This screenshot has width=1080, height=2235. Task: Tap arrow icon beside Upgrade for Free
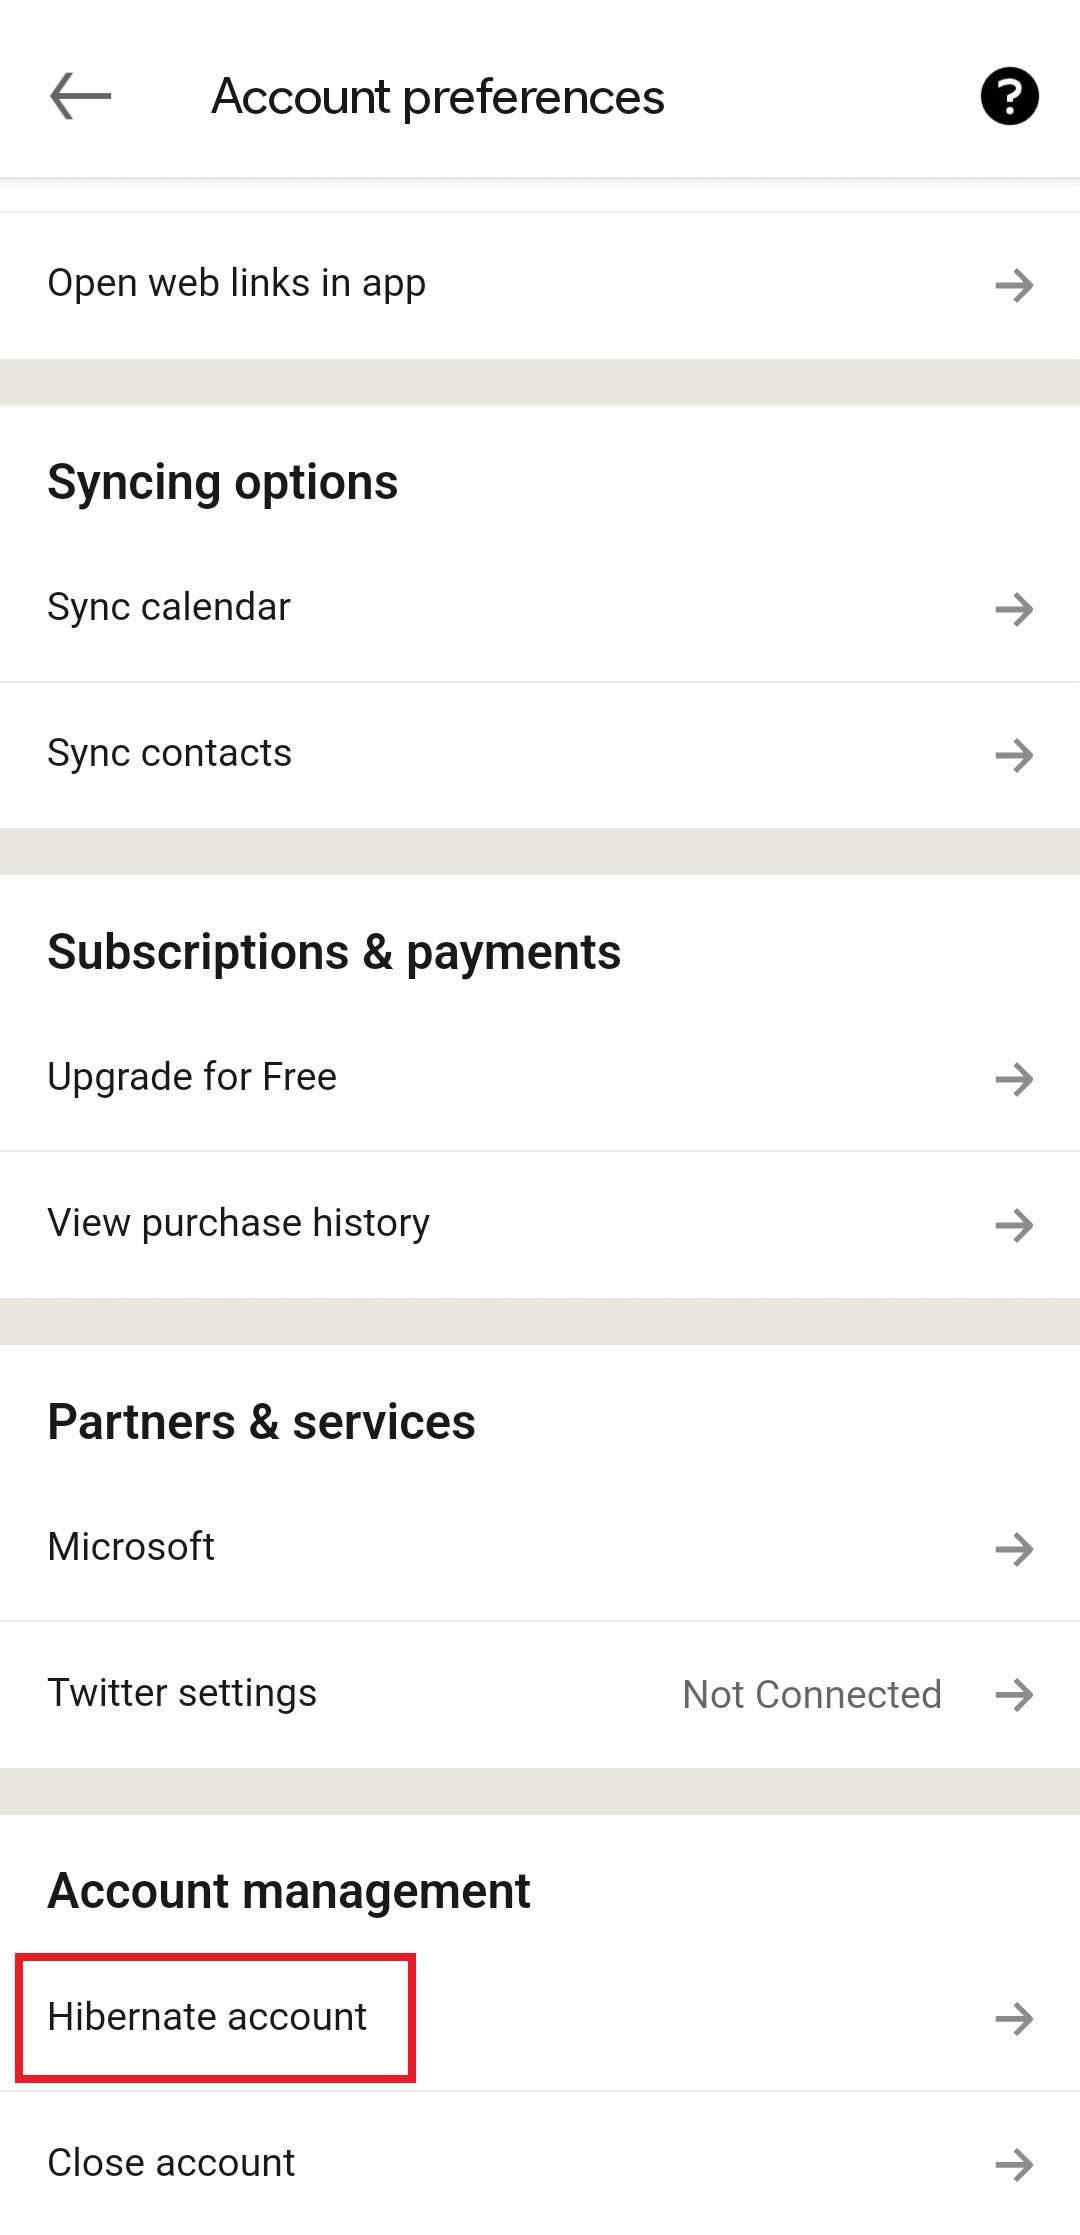tap(1014, 1079)
